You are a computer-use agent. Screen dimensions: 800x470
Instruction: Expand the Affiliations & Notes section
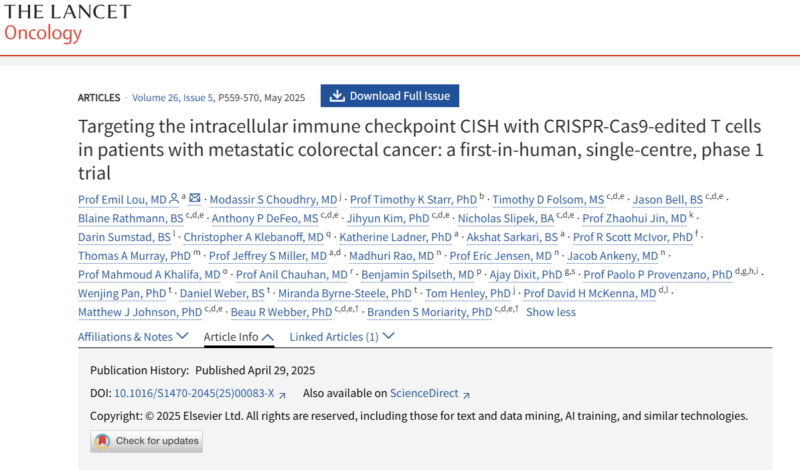tap(133, 337)
